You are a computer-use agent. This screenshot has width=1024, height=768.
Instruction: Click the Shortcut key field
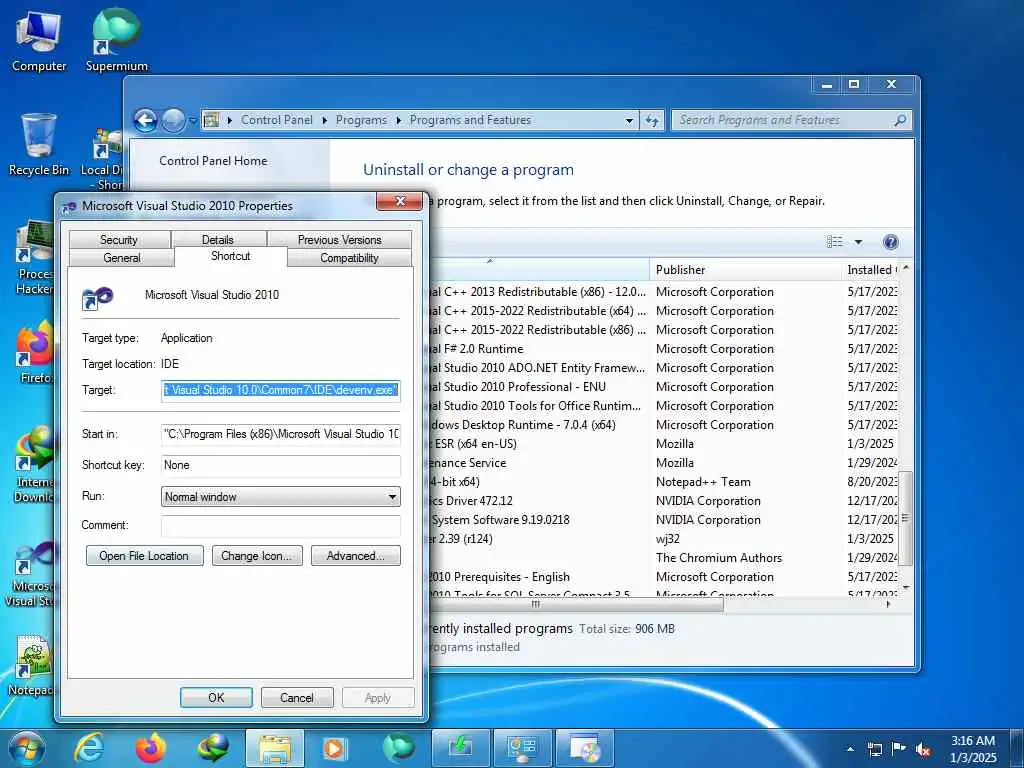(x=281, y=465)
